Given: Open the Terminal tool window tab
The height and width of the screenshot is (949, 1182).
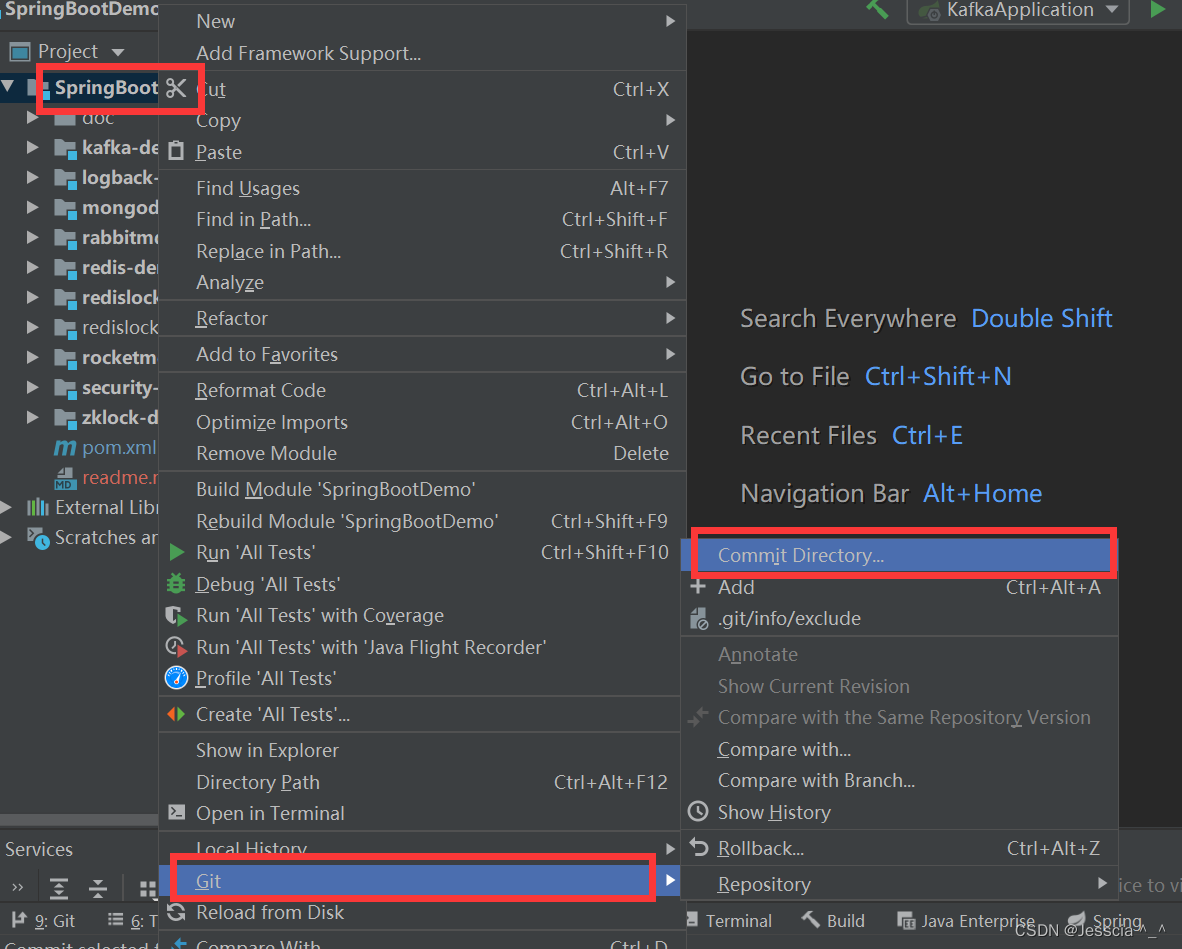Looking at the screenshot, I should pyautogui.click(x=729, y=920).
